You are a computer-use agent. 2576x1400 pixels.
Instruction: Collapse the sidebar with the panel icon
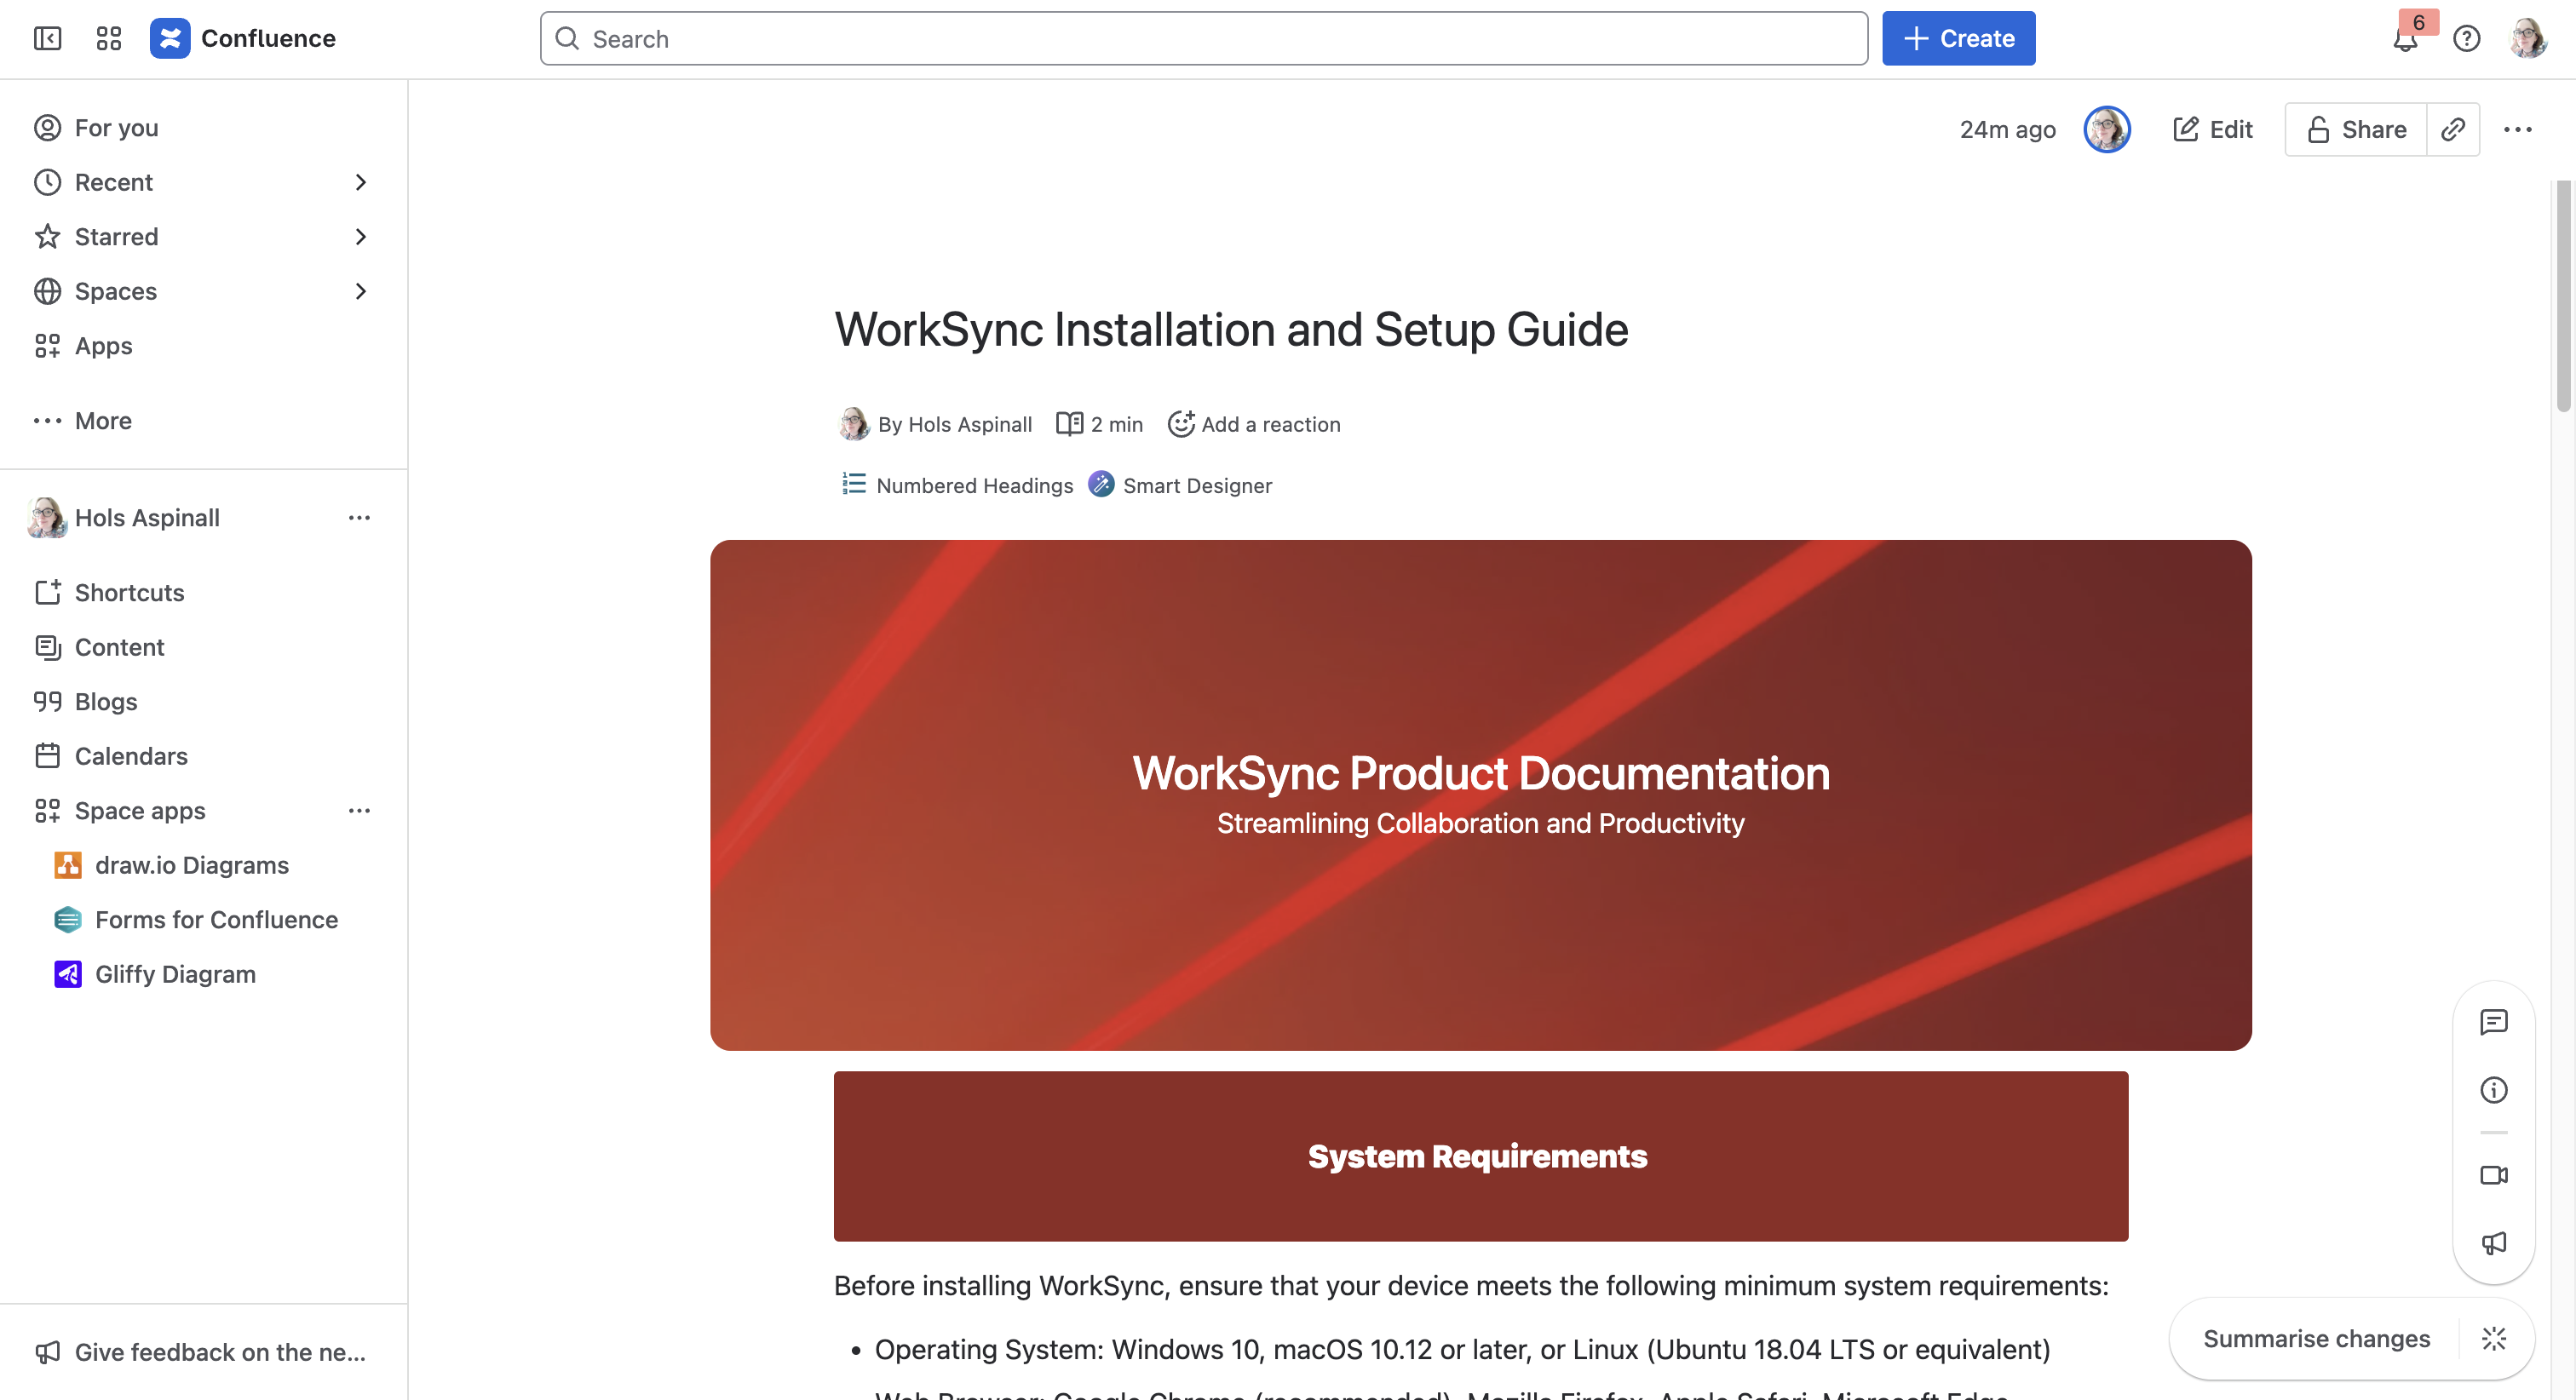[x=47, y=38]
